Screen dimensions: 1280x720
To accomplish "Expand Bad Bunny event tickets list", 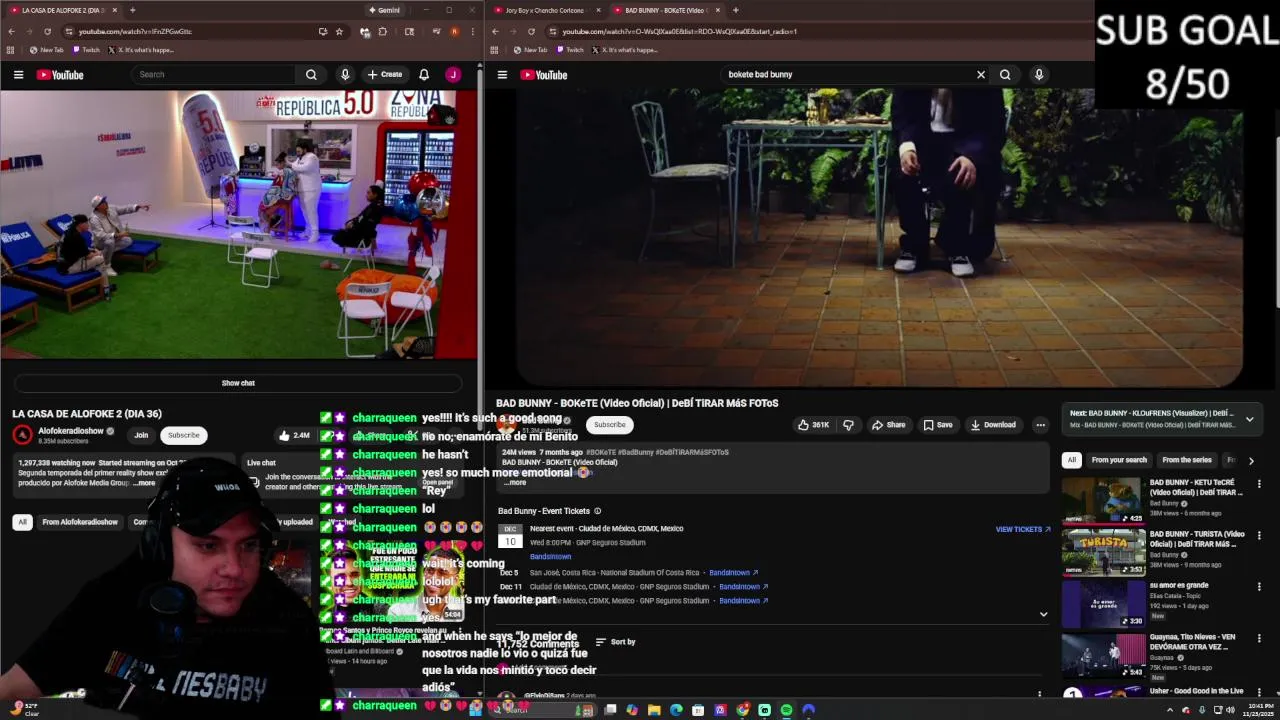I will click(1043, 614).
